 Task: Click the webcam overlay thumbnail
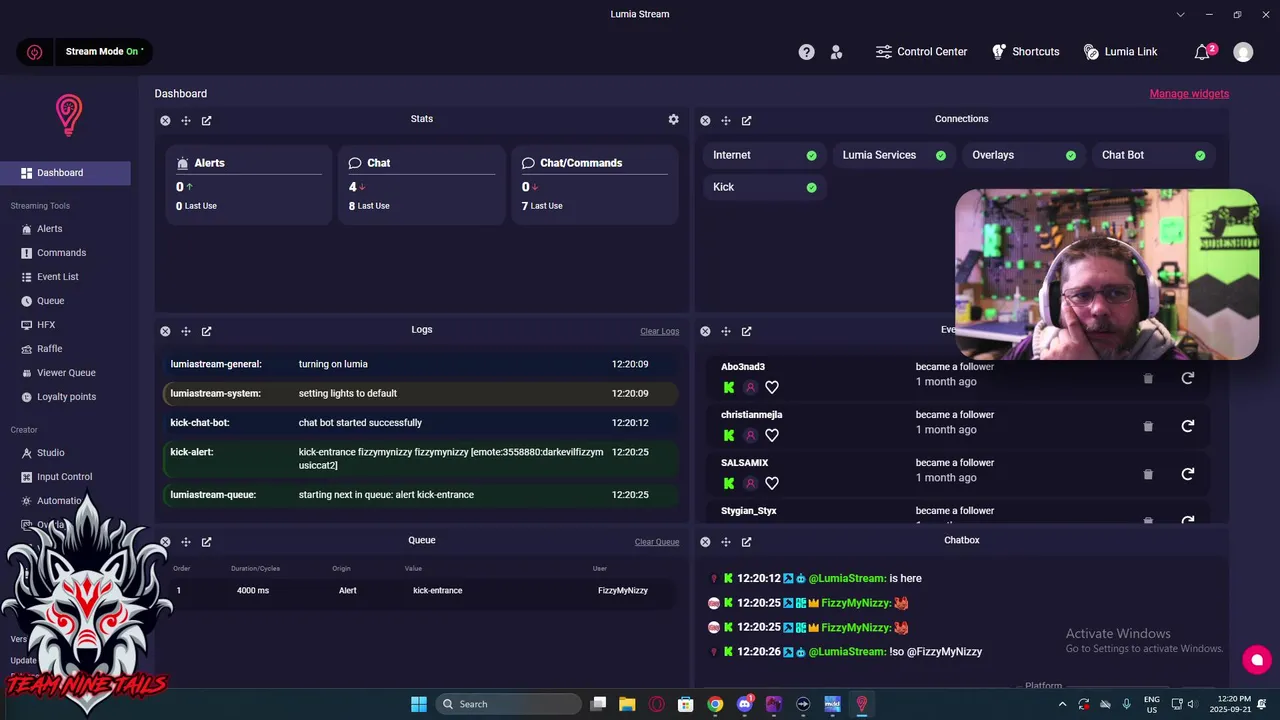click(x=1107, y=274)
